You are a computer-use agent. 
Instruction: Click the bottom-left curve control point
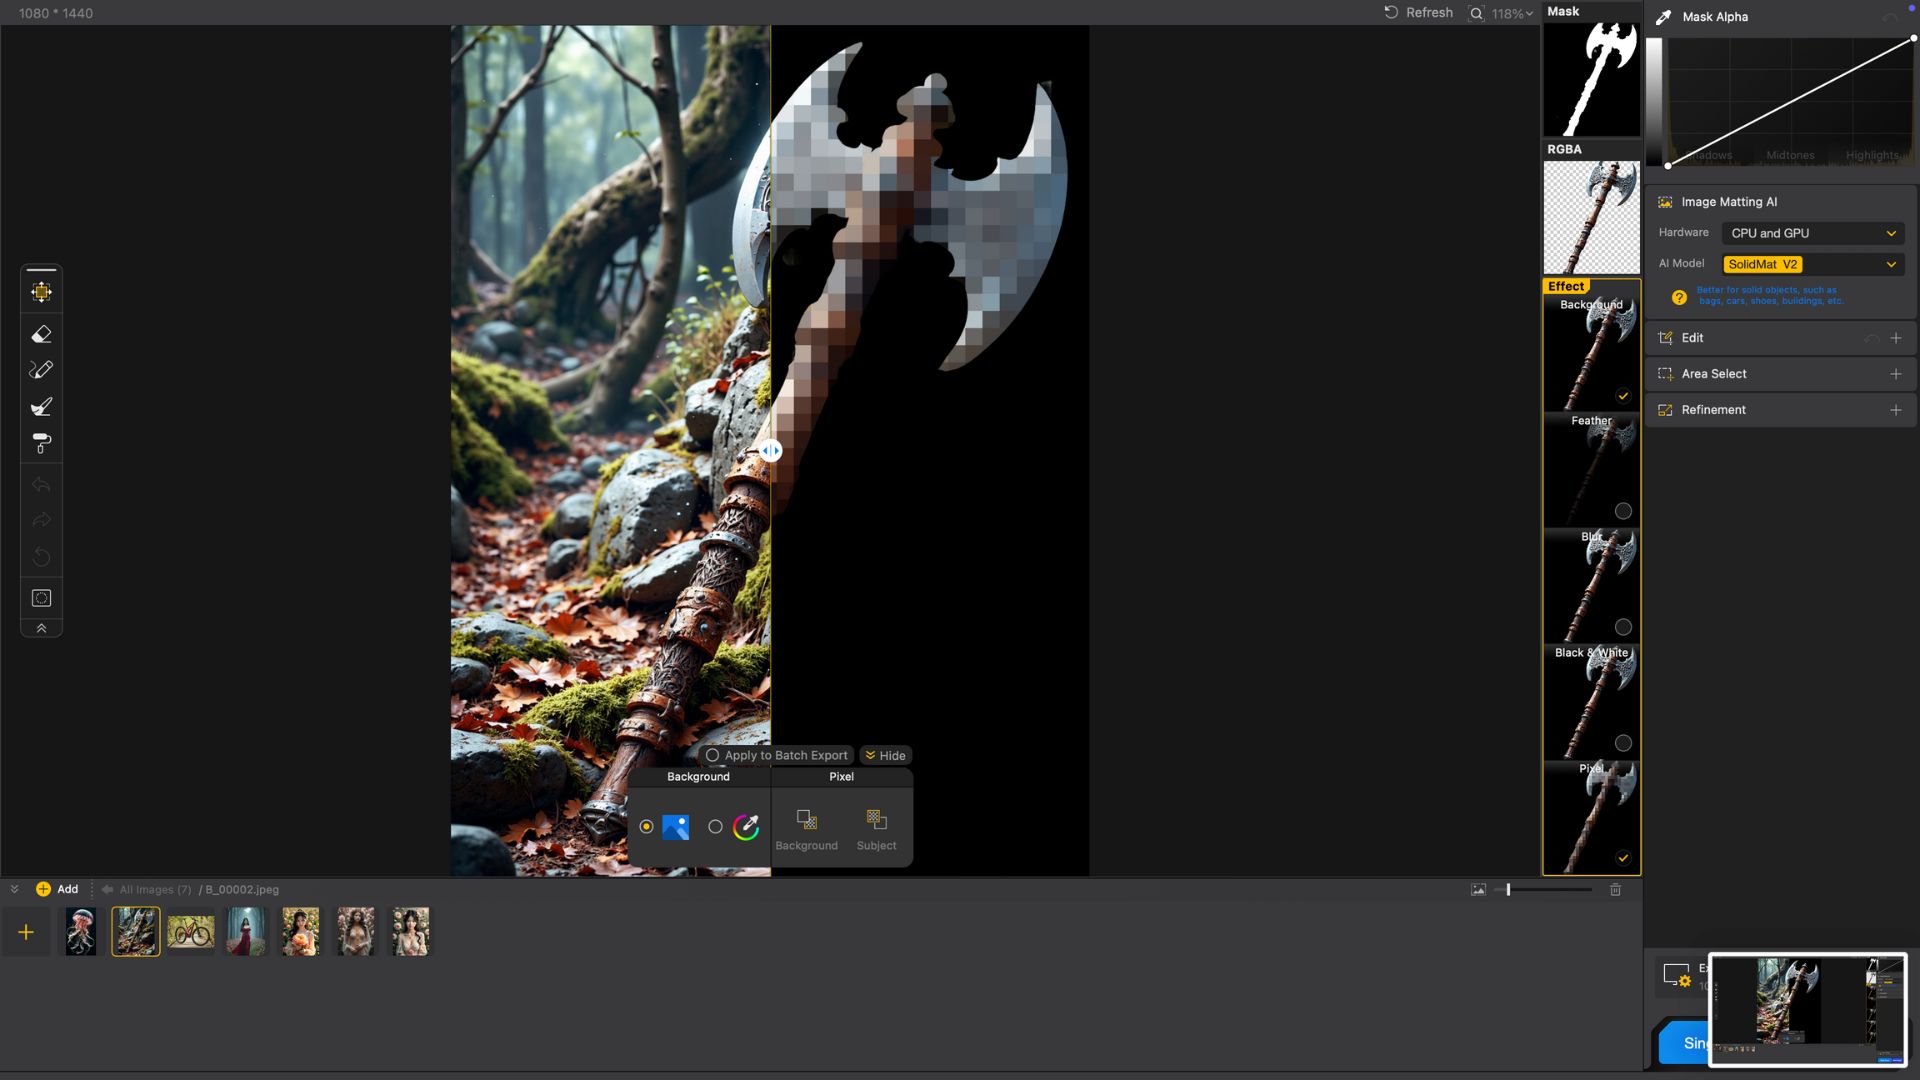[1668, 165]
